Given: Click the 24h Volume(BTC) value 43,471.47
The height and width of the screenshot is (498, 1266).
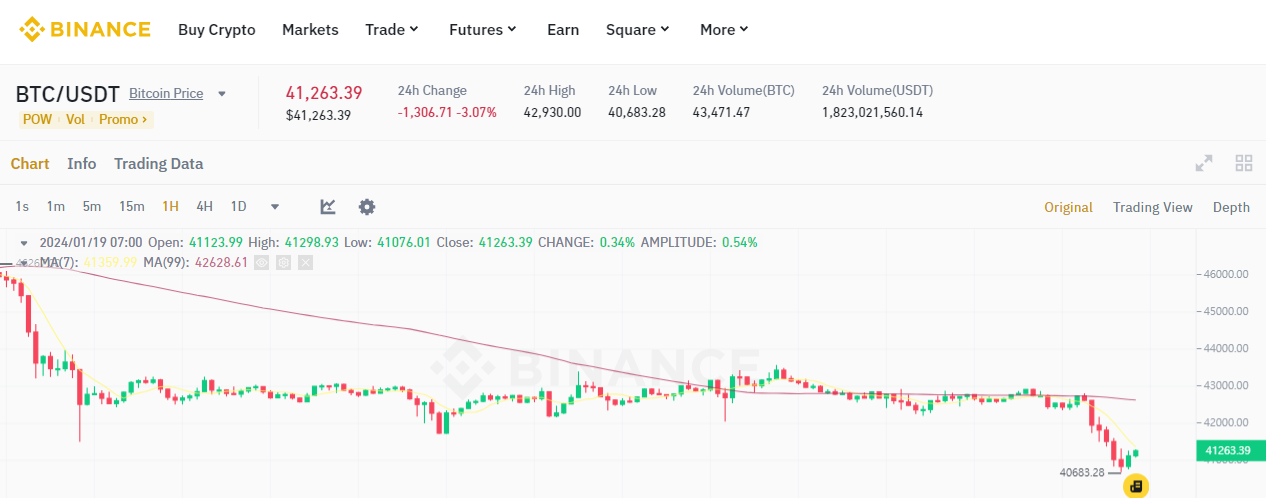Looking at the screenshot, I should click(x=721, y=112).
